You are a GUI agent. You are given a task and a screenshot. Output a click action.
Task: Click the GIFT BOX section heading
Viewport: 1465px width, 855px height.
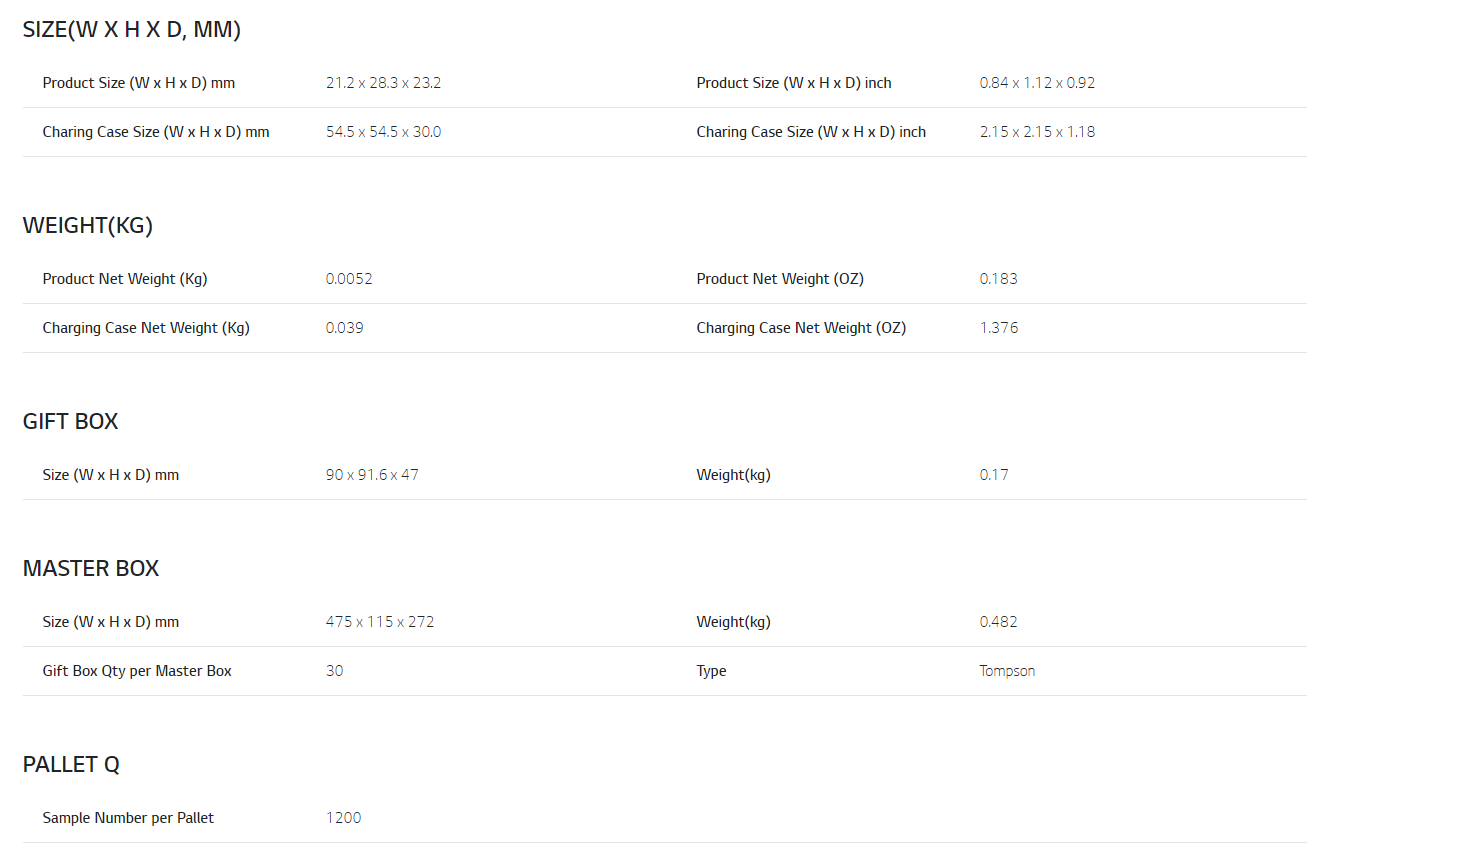70,422
